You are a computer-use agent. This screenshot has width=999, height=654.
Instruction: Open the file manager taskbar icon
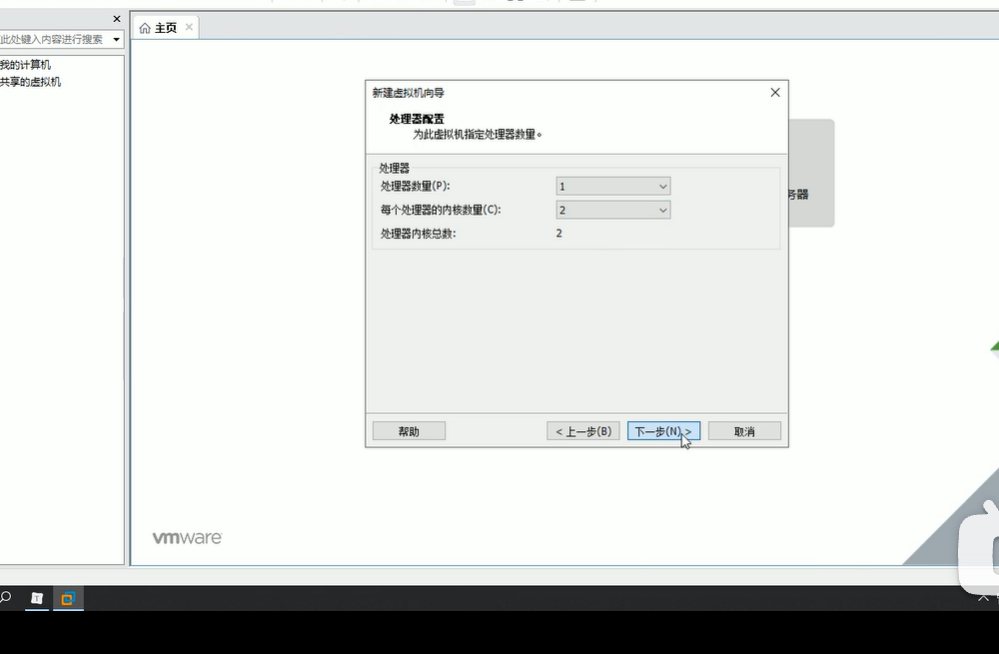tap(37, 598)
